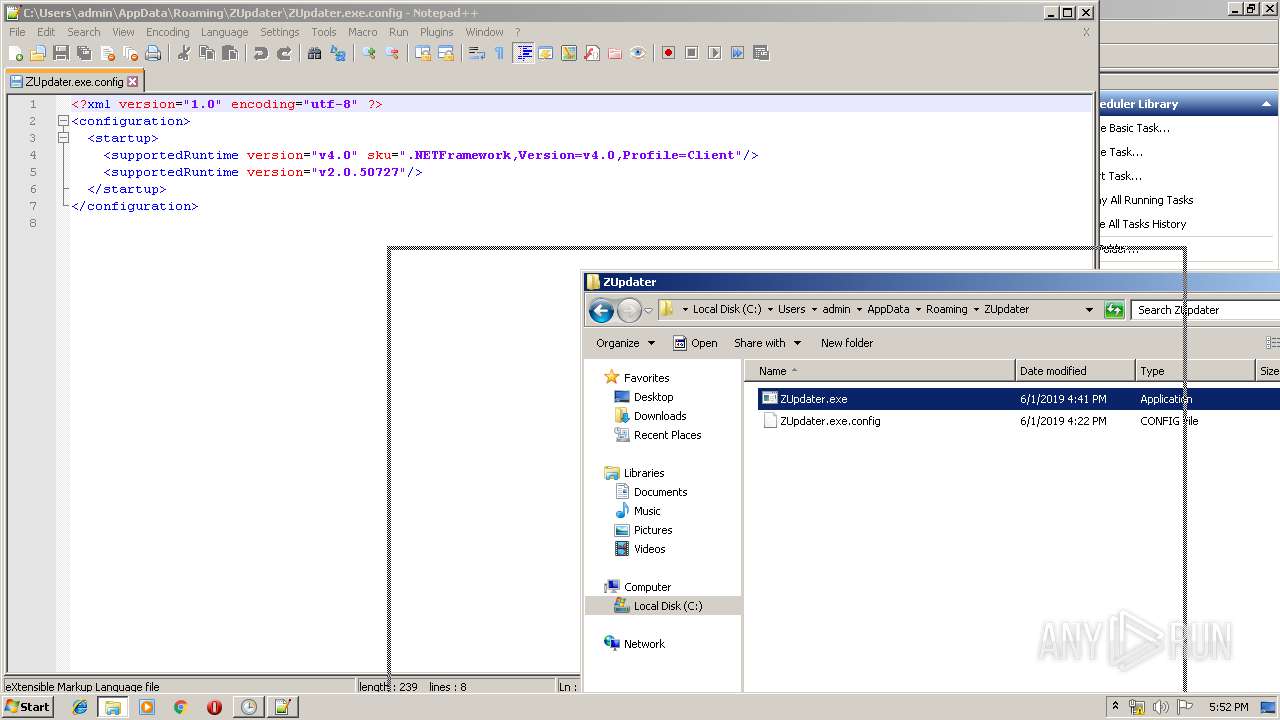Viewport: 1280px width, 720px height.
Task: Click the Save All toolbar icon
Action: point(84,53)
